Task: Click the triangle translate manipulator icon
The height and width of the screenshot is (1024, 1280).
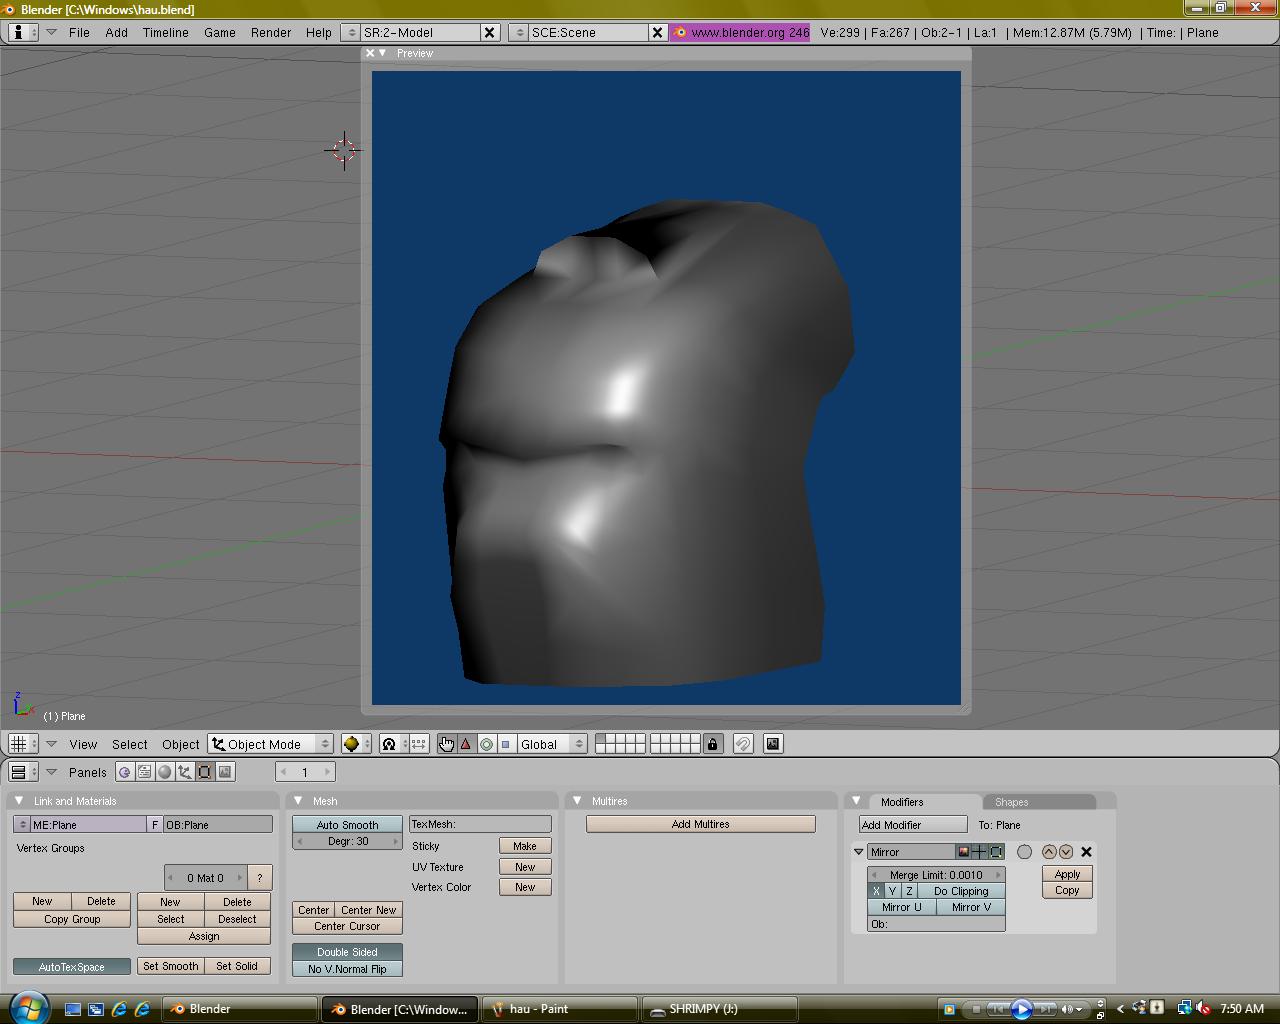Action: click(x=466, y=744)
